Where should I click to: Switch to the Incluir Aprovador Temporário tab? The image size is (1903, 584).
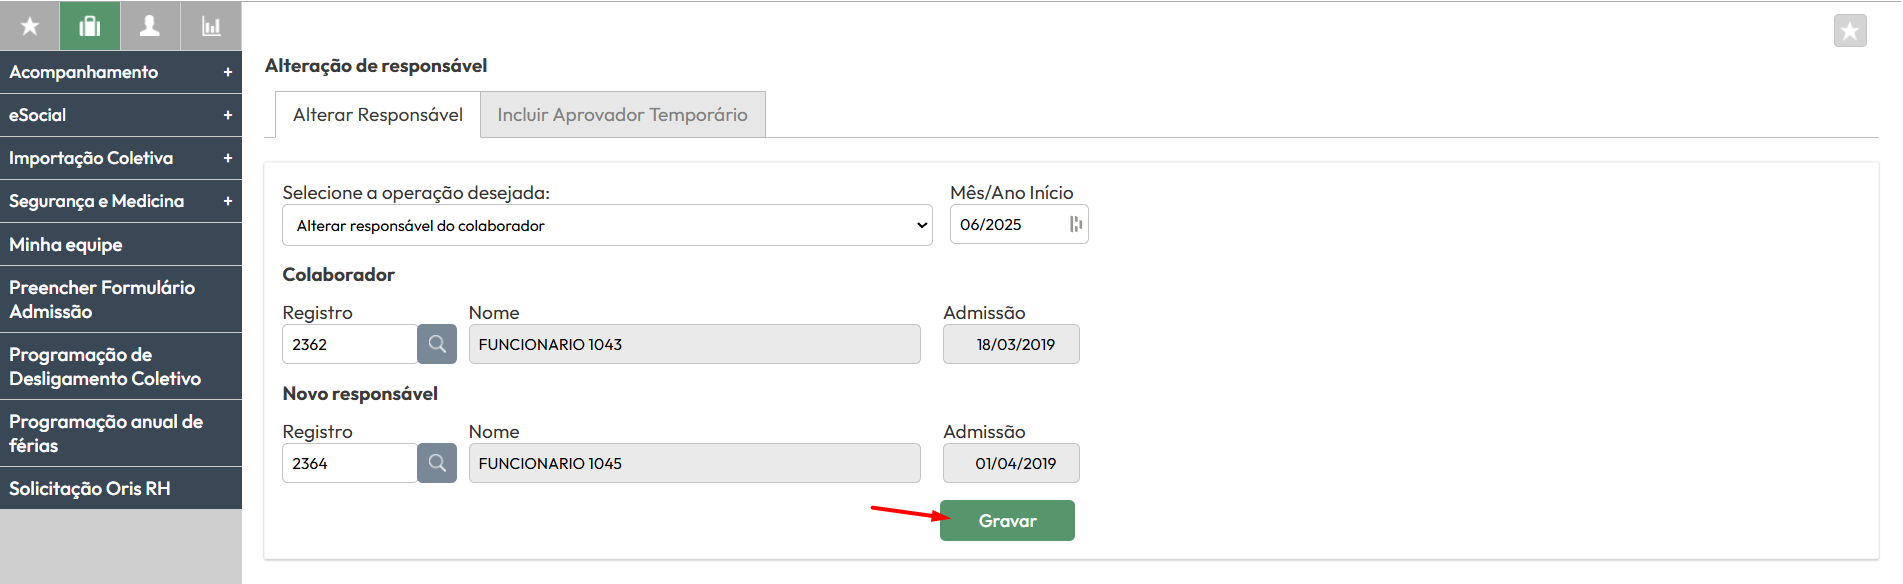point(622,115)
